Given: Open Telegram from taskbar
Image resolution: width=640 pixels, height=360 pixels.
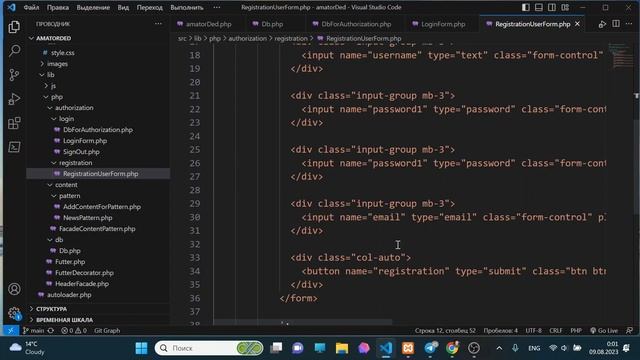Looking at the screenshot, I should (x=430, y=348).
